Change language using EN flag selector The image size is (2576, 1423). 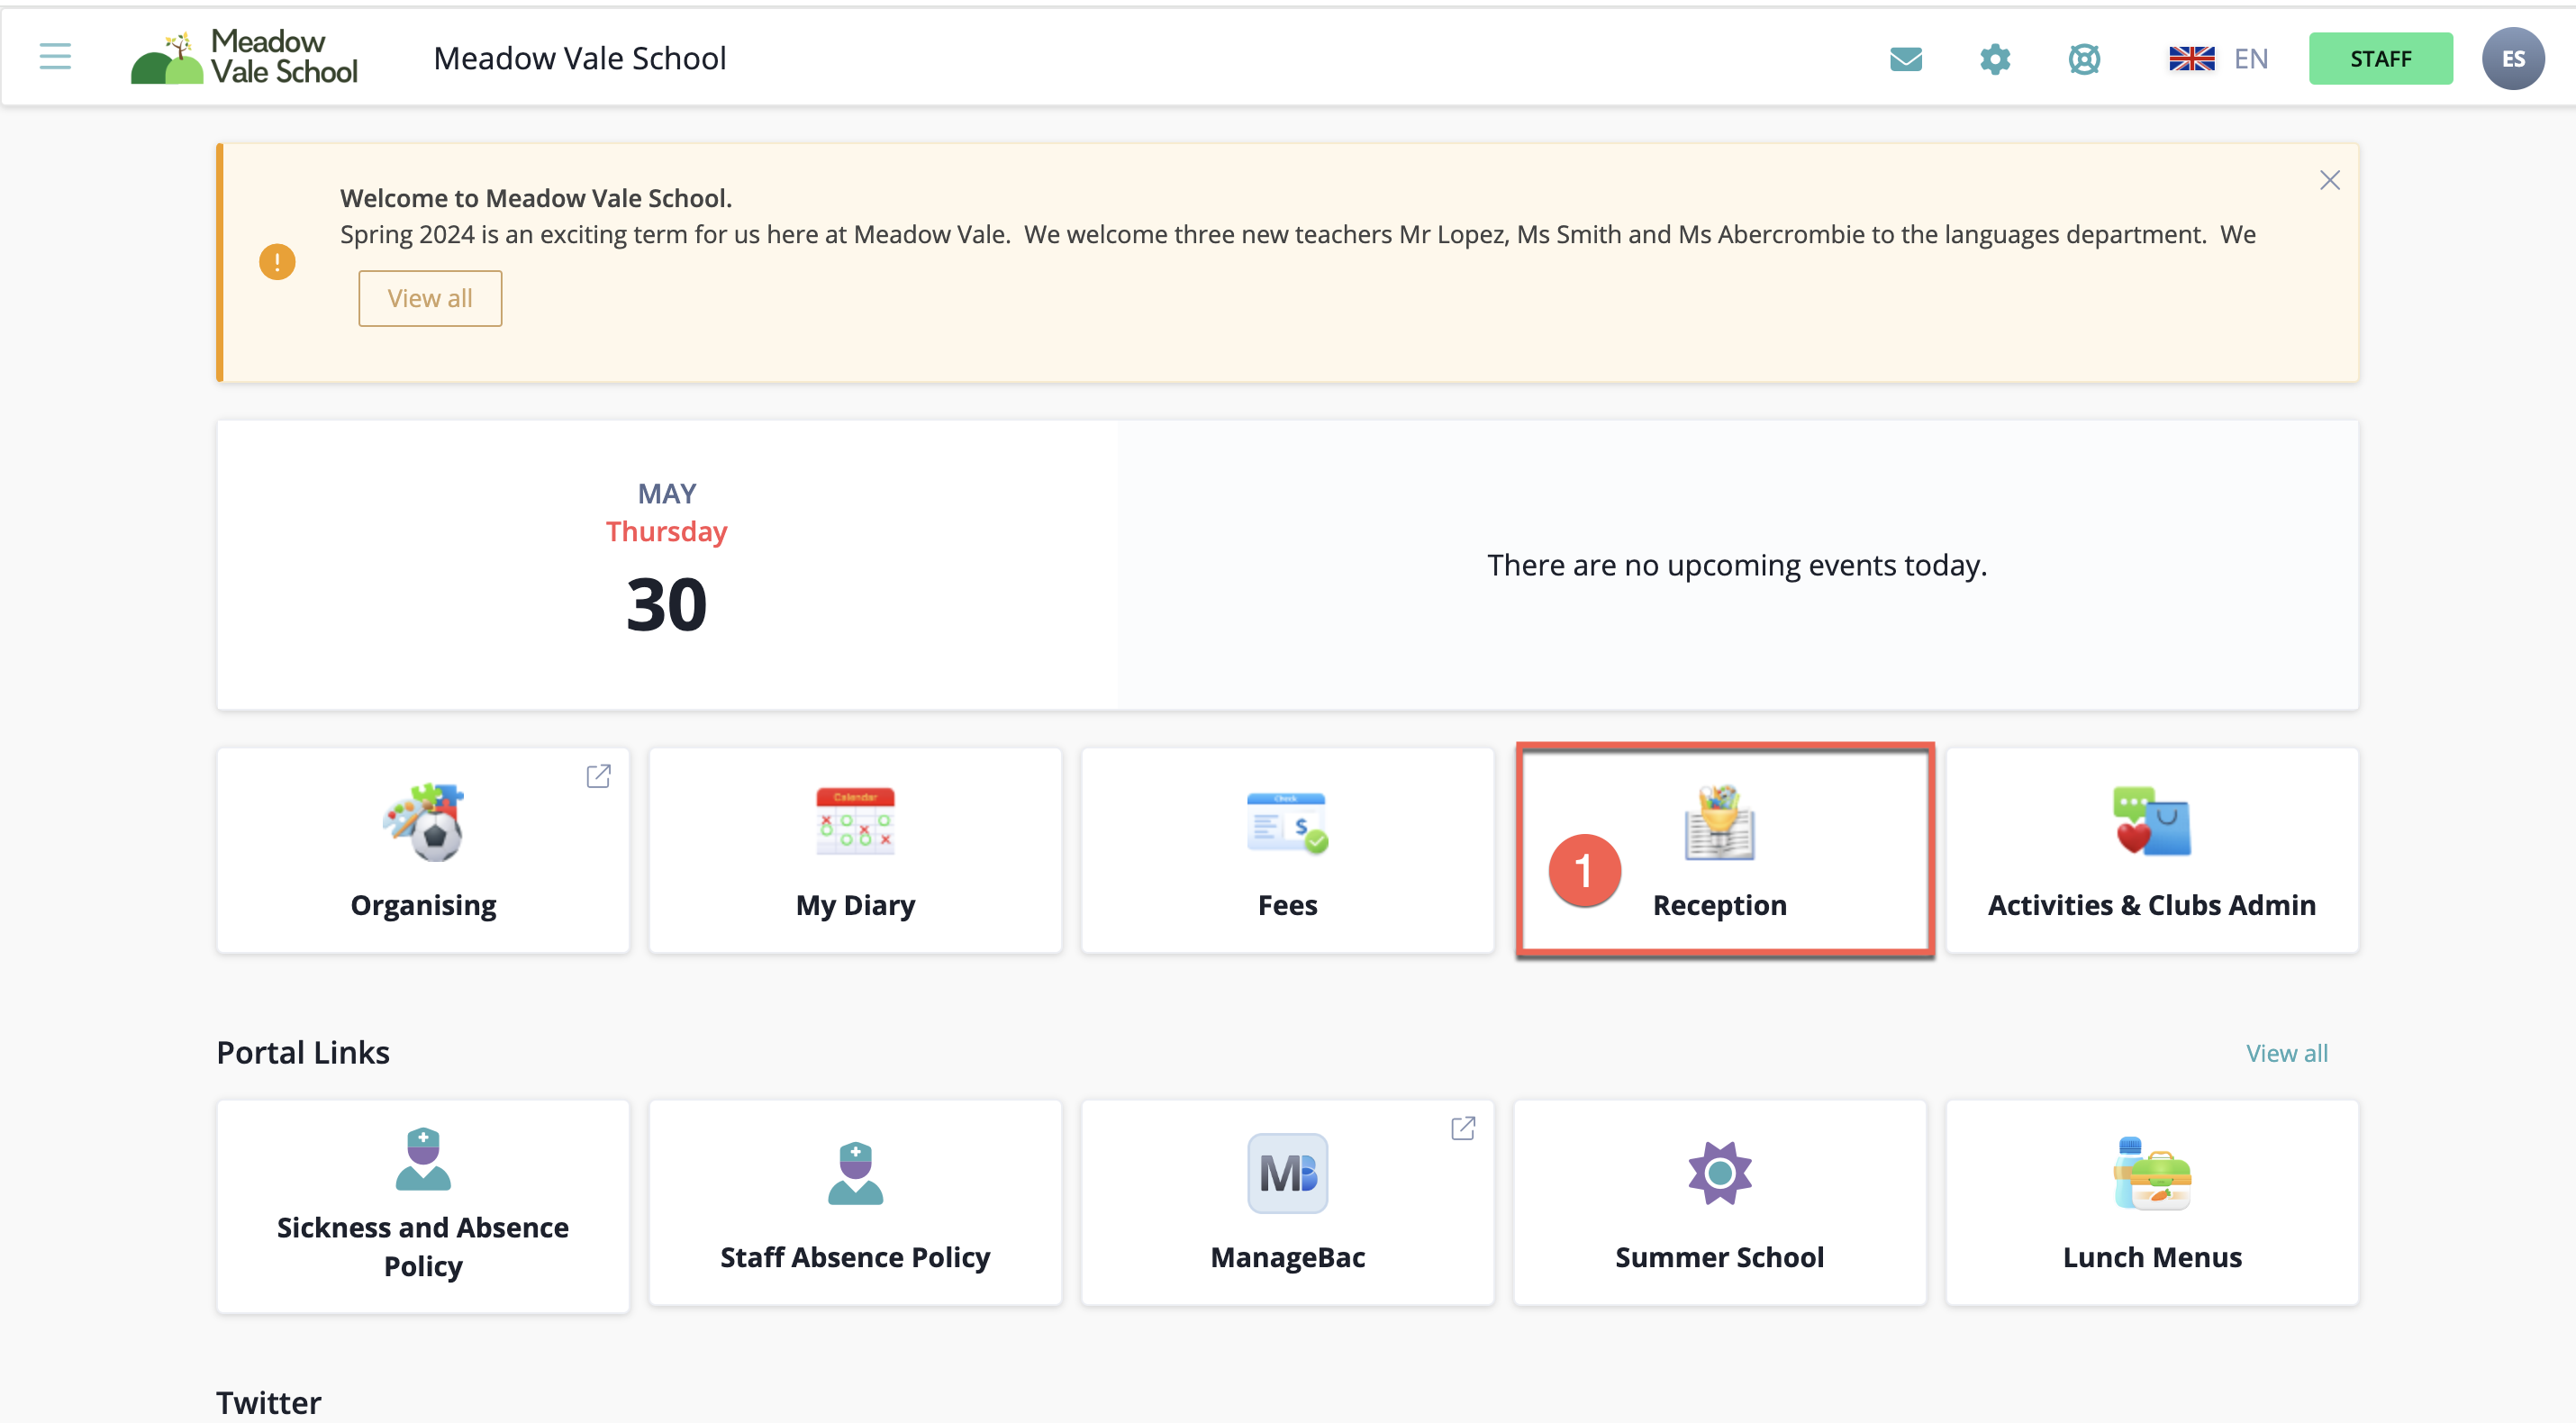click(2217, 59)
